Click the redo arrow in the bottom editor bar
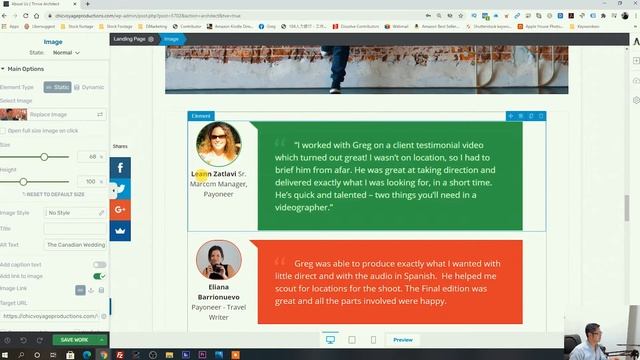 (x=40, y=340)
